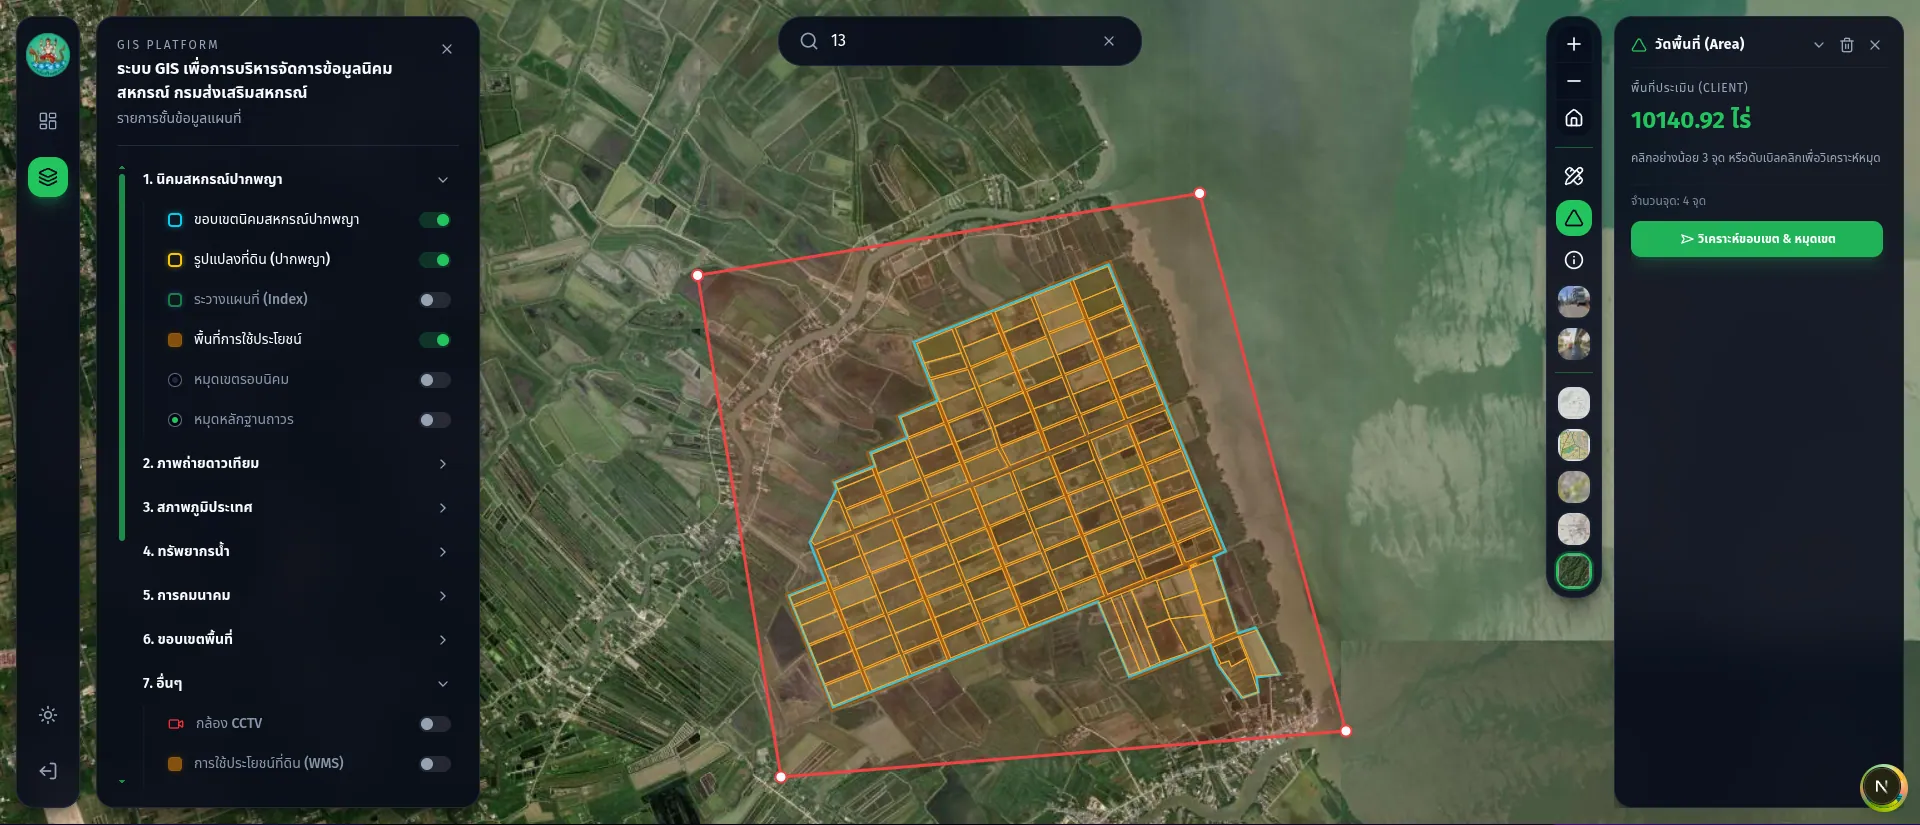Select the measure distance ruler tool
Screen dimensions: 1920x825
pyautogui.click(x=1574, y=176)
